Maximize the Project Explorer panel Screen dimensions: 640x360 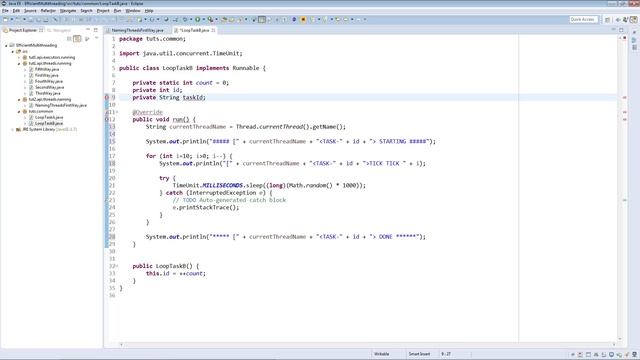(x=96, y=30)
